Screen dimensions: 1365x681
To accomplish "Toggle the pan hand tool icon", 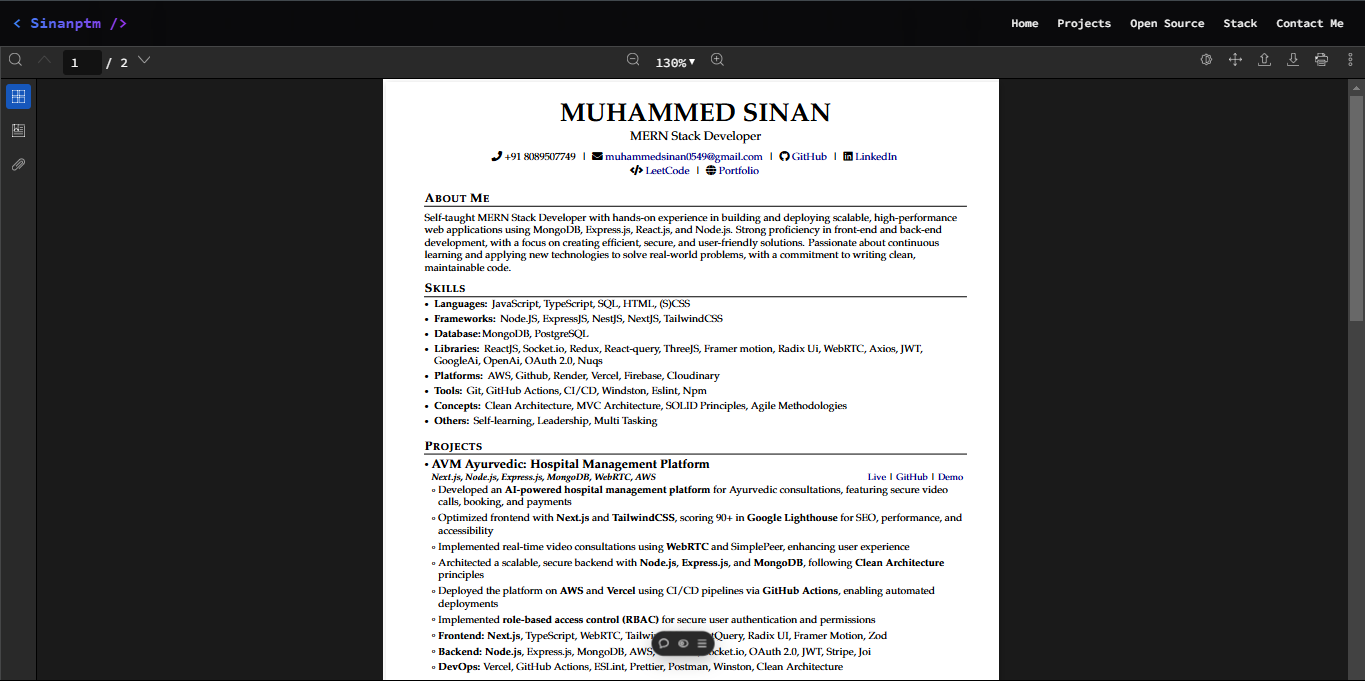I will point(1235,60).
